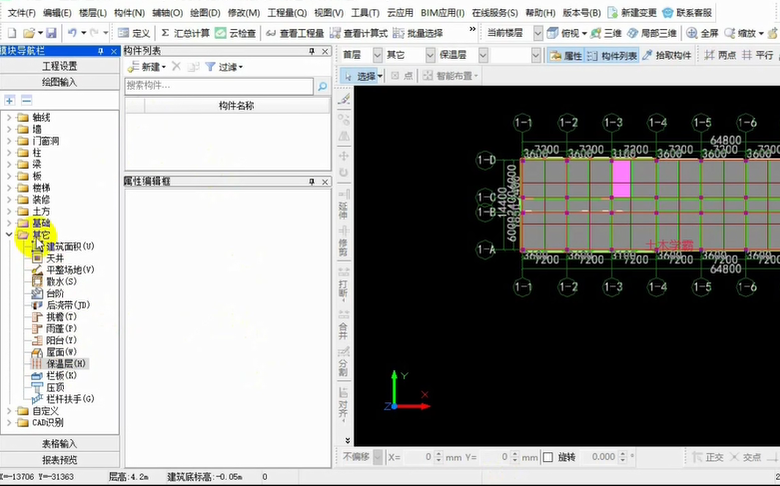This screenshot has height=486, width=780.
Task: Open the BIM应用(I) menu
Action: click(x=443, y=12)
